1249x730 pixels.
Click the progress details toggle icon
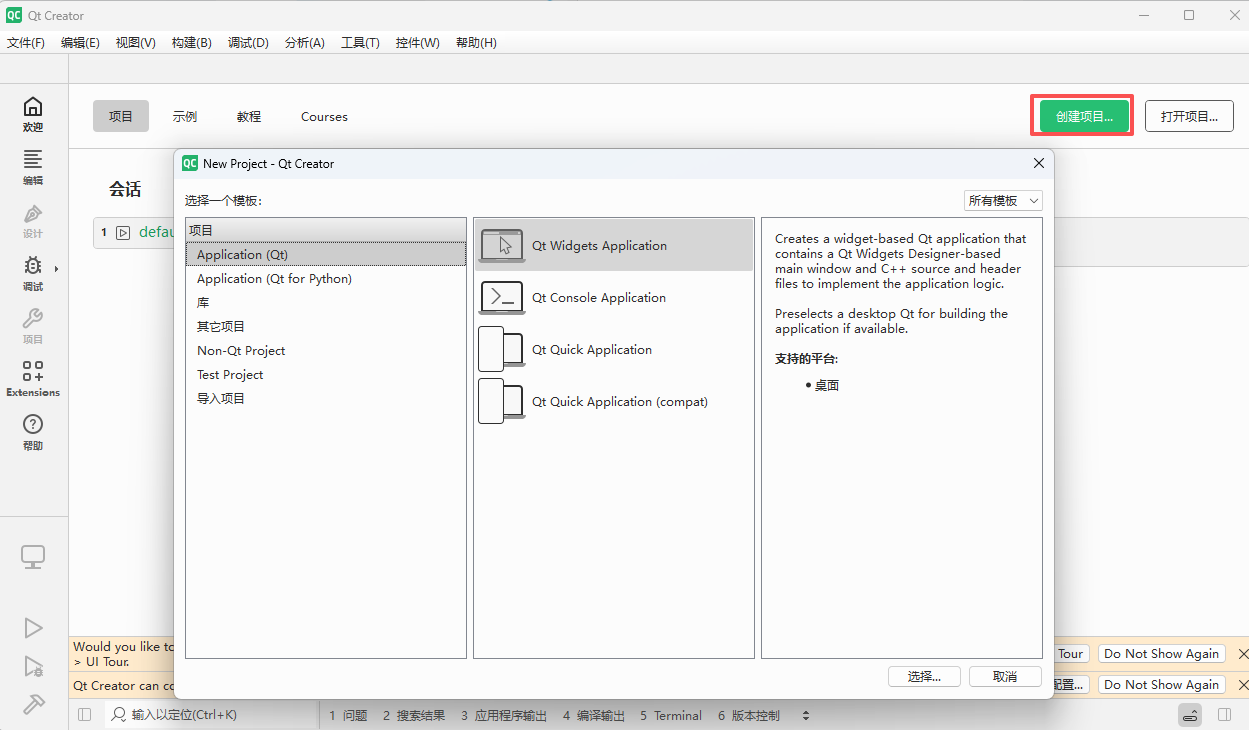point(1190,715)
